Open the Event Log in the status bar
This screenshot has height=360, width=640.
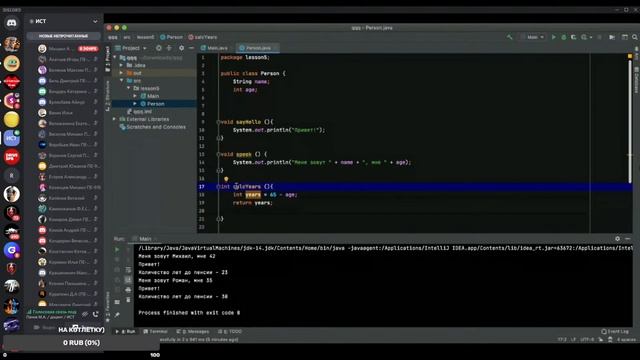615,331
